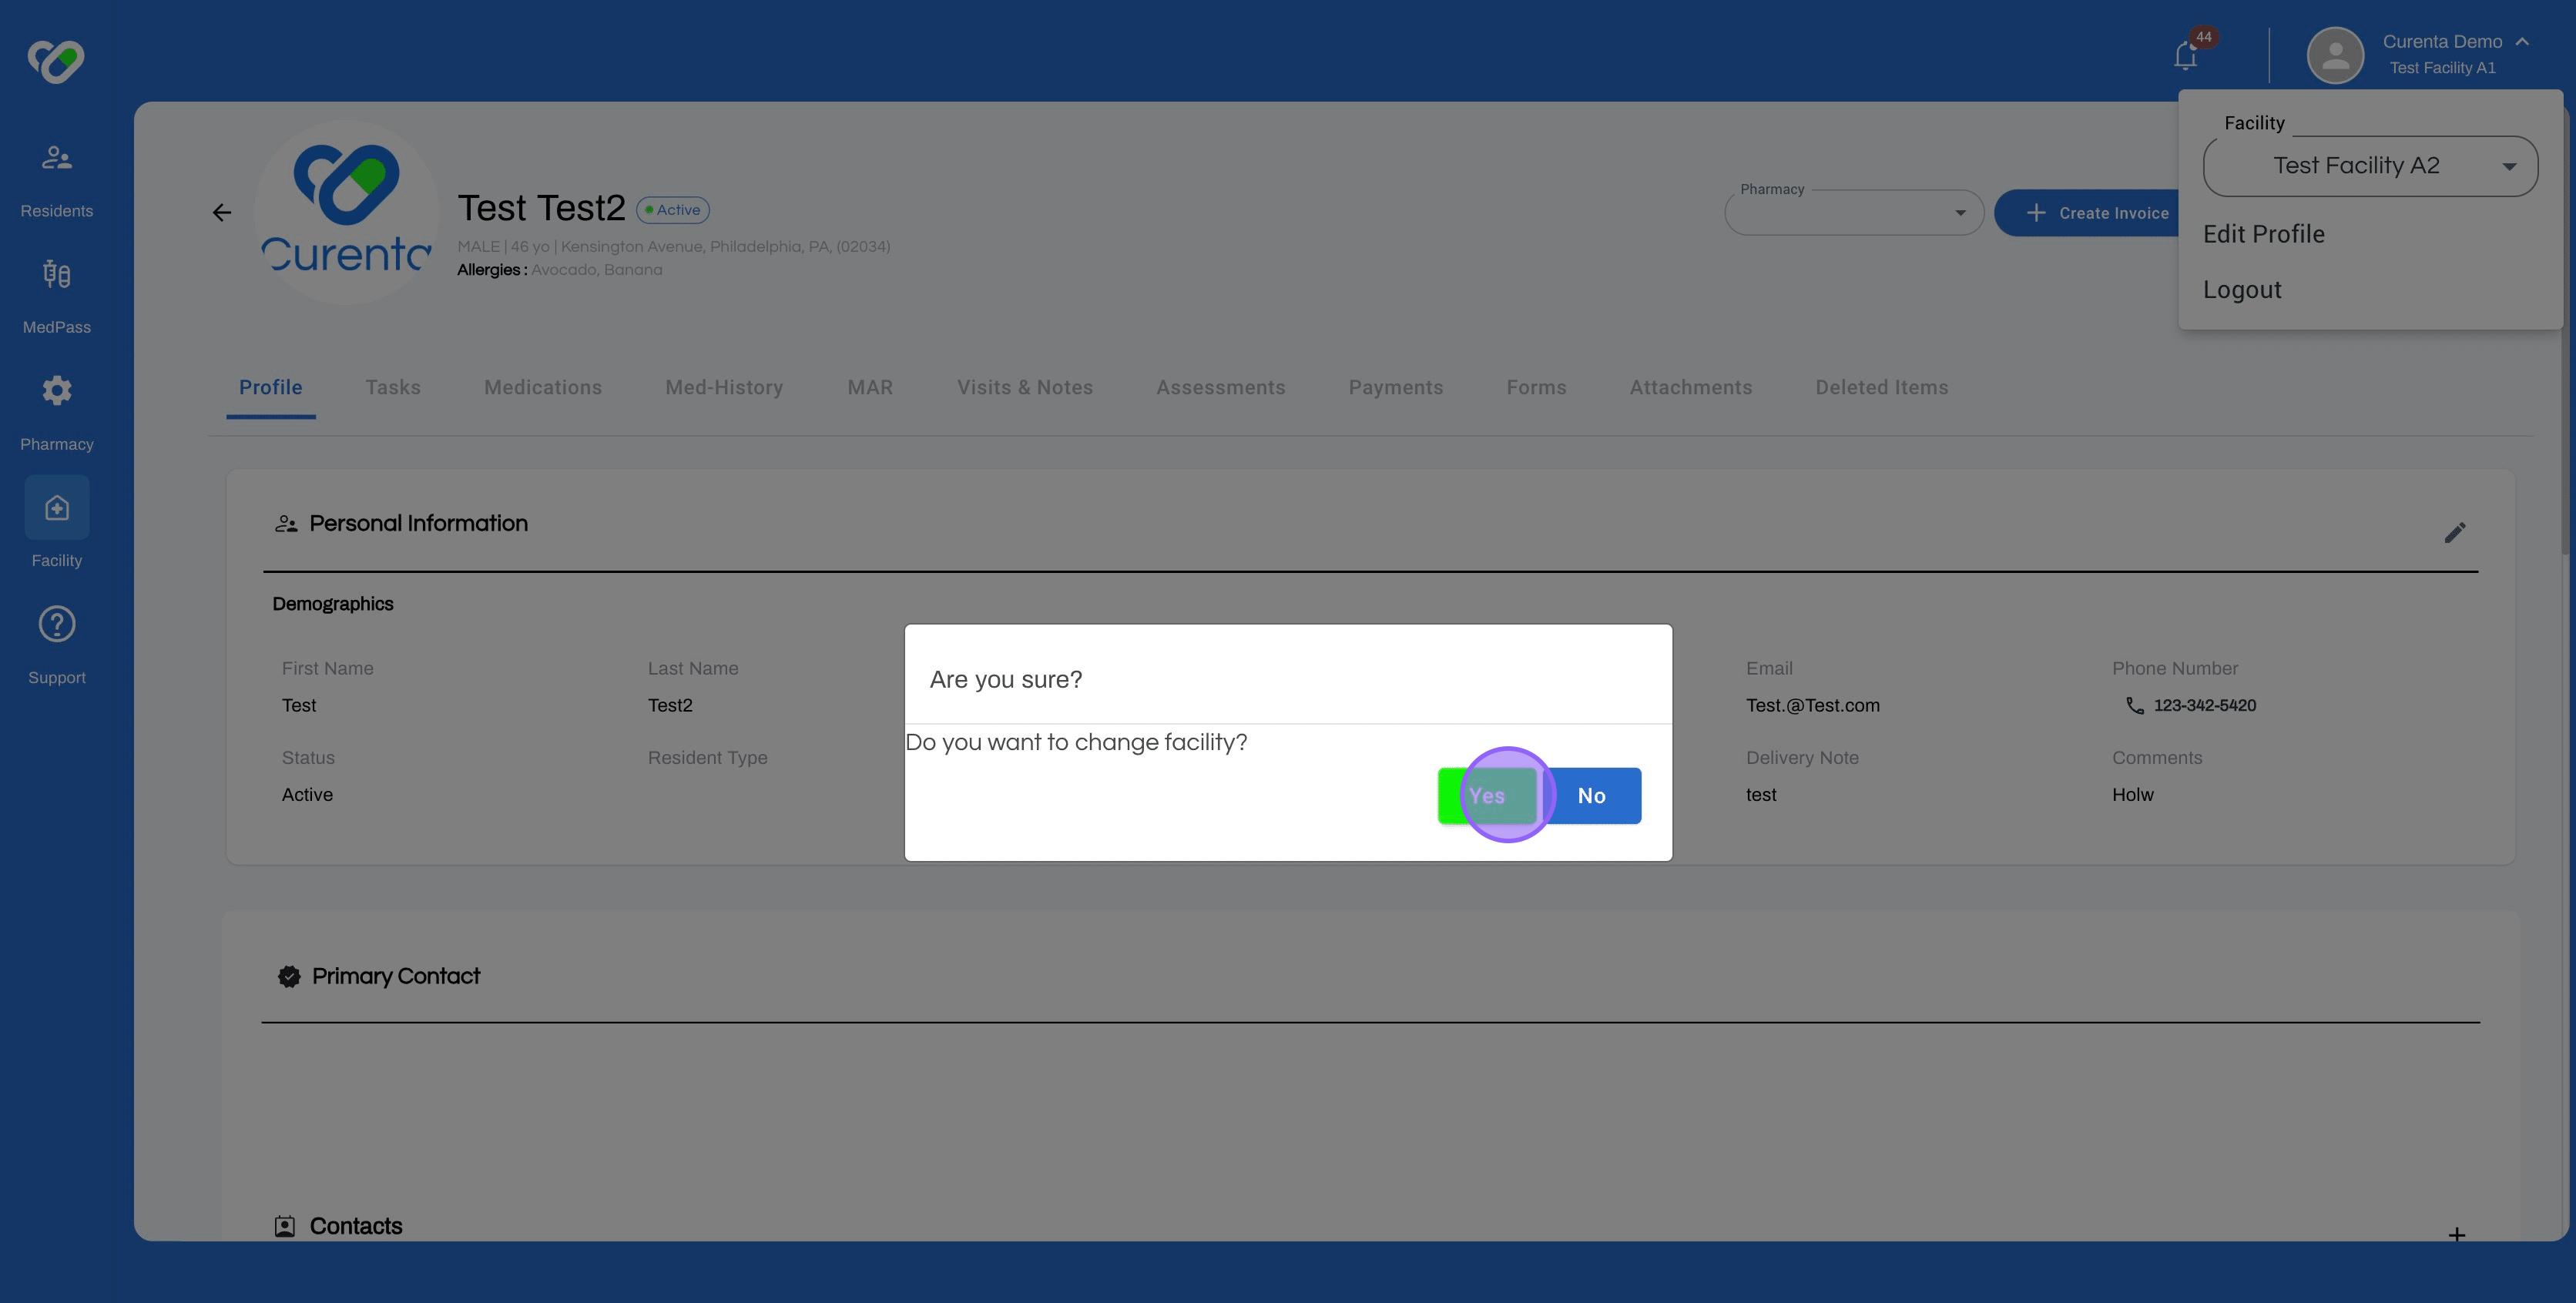
Task: Switch to the Medications tab
Action: tap(543, 388)
